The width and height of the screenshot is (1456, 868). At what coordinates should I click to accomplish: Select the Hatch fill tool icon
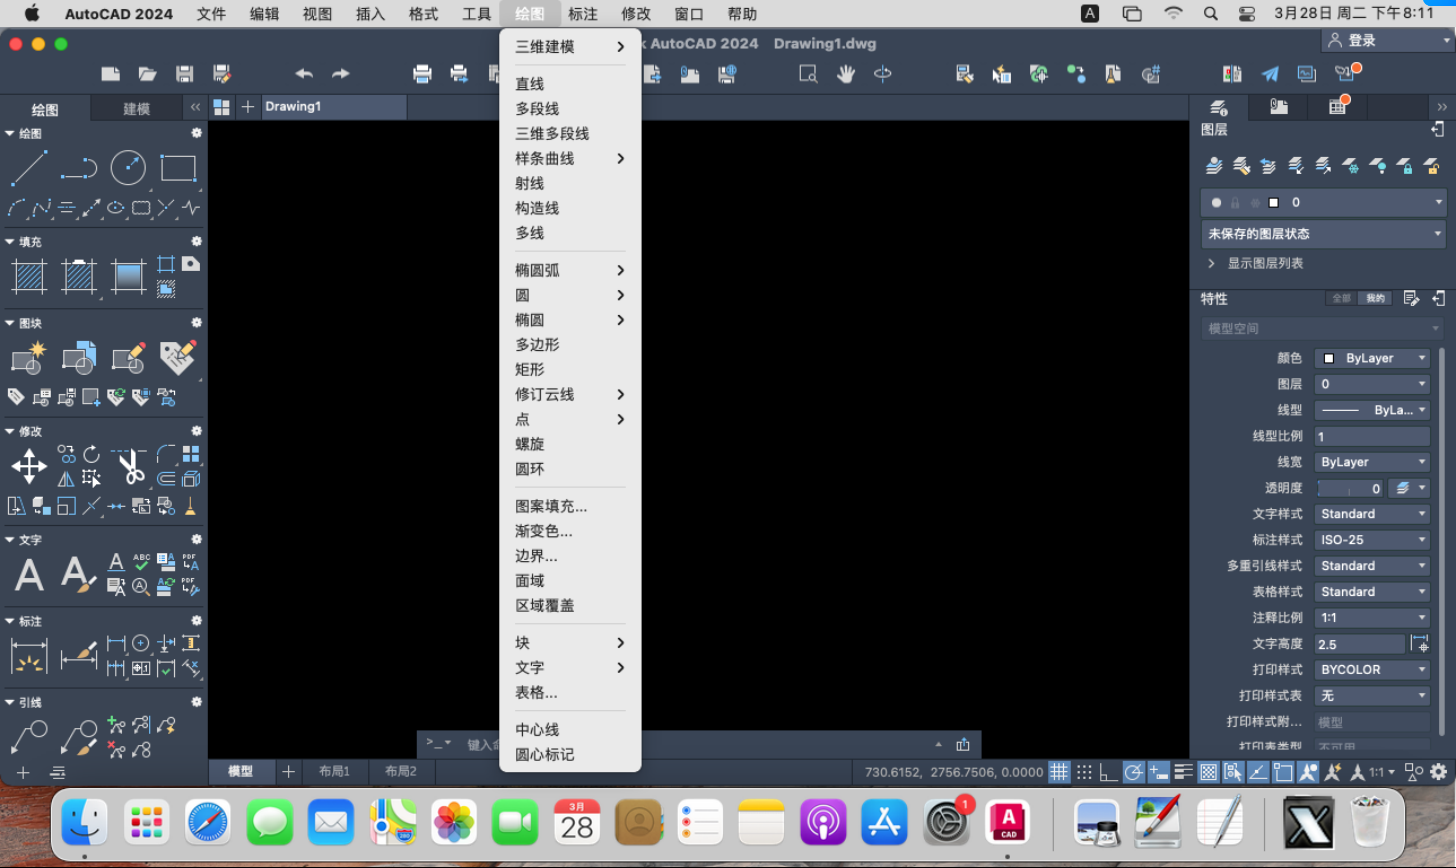29,276
